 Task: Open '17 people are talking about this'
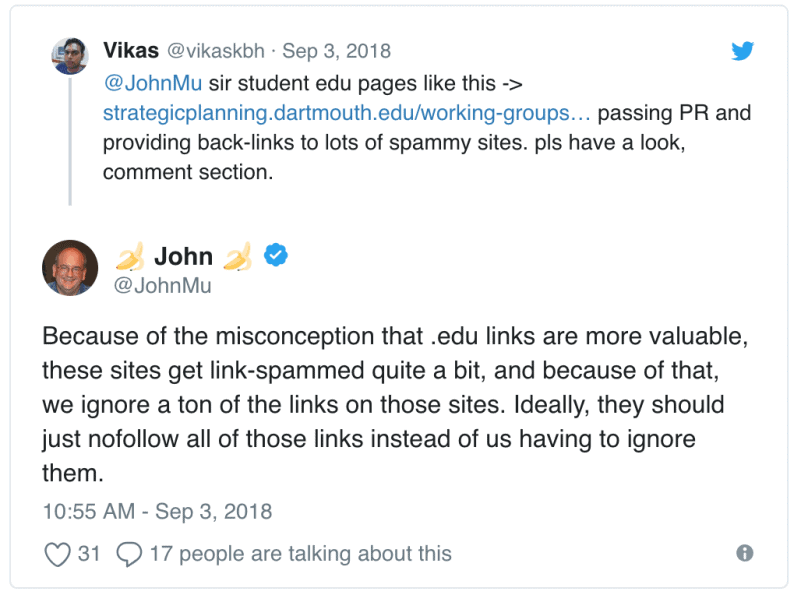point(300,553)
